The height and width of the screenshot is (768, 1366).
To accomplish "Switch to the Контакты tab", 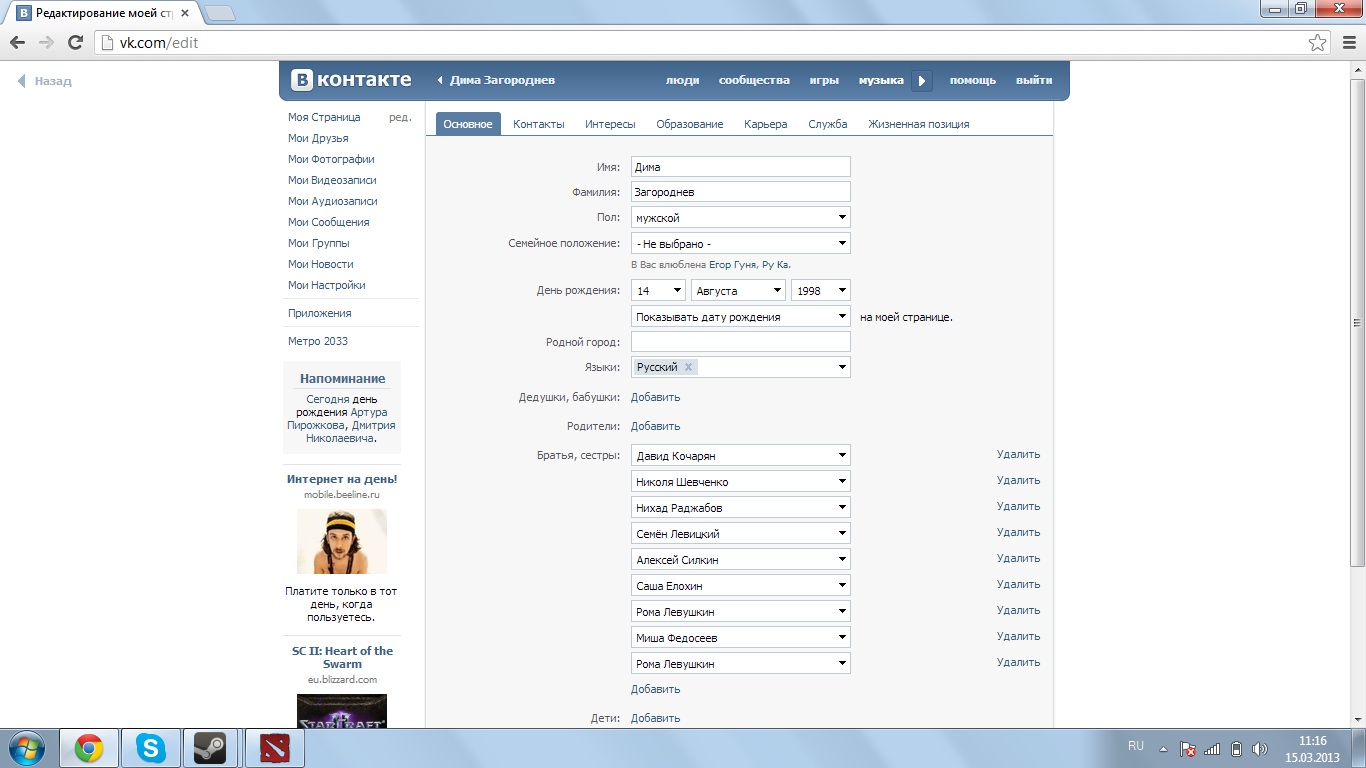I will pyautogui.click(x=538, y=124).
